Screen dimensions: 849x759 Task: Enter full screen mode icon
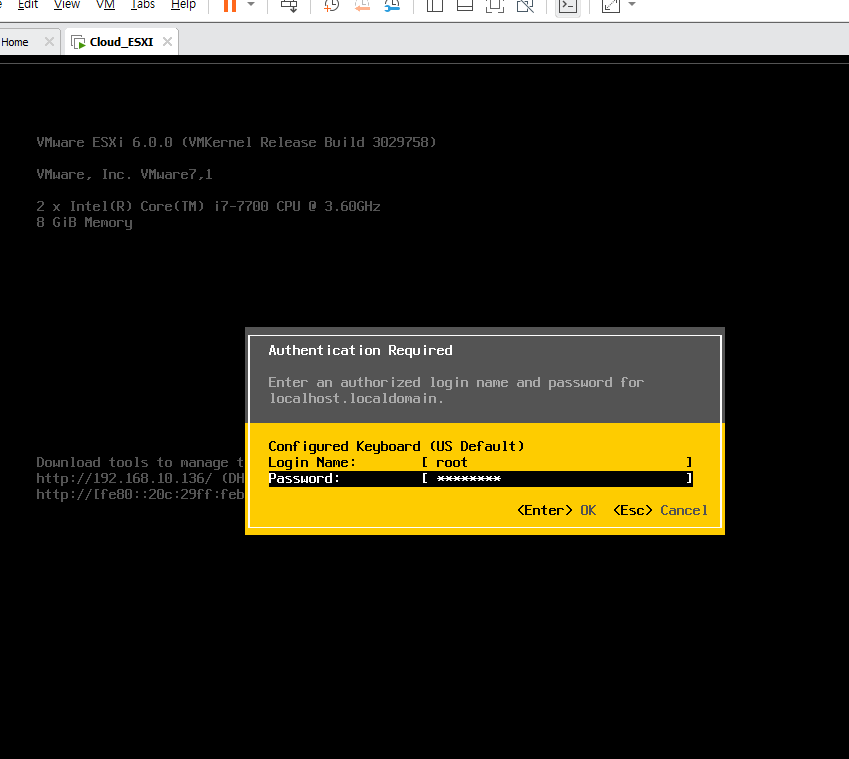coord(494,5)
